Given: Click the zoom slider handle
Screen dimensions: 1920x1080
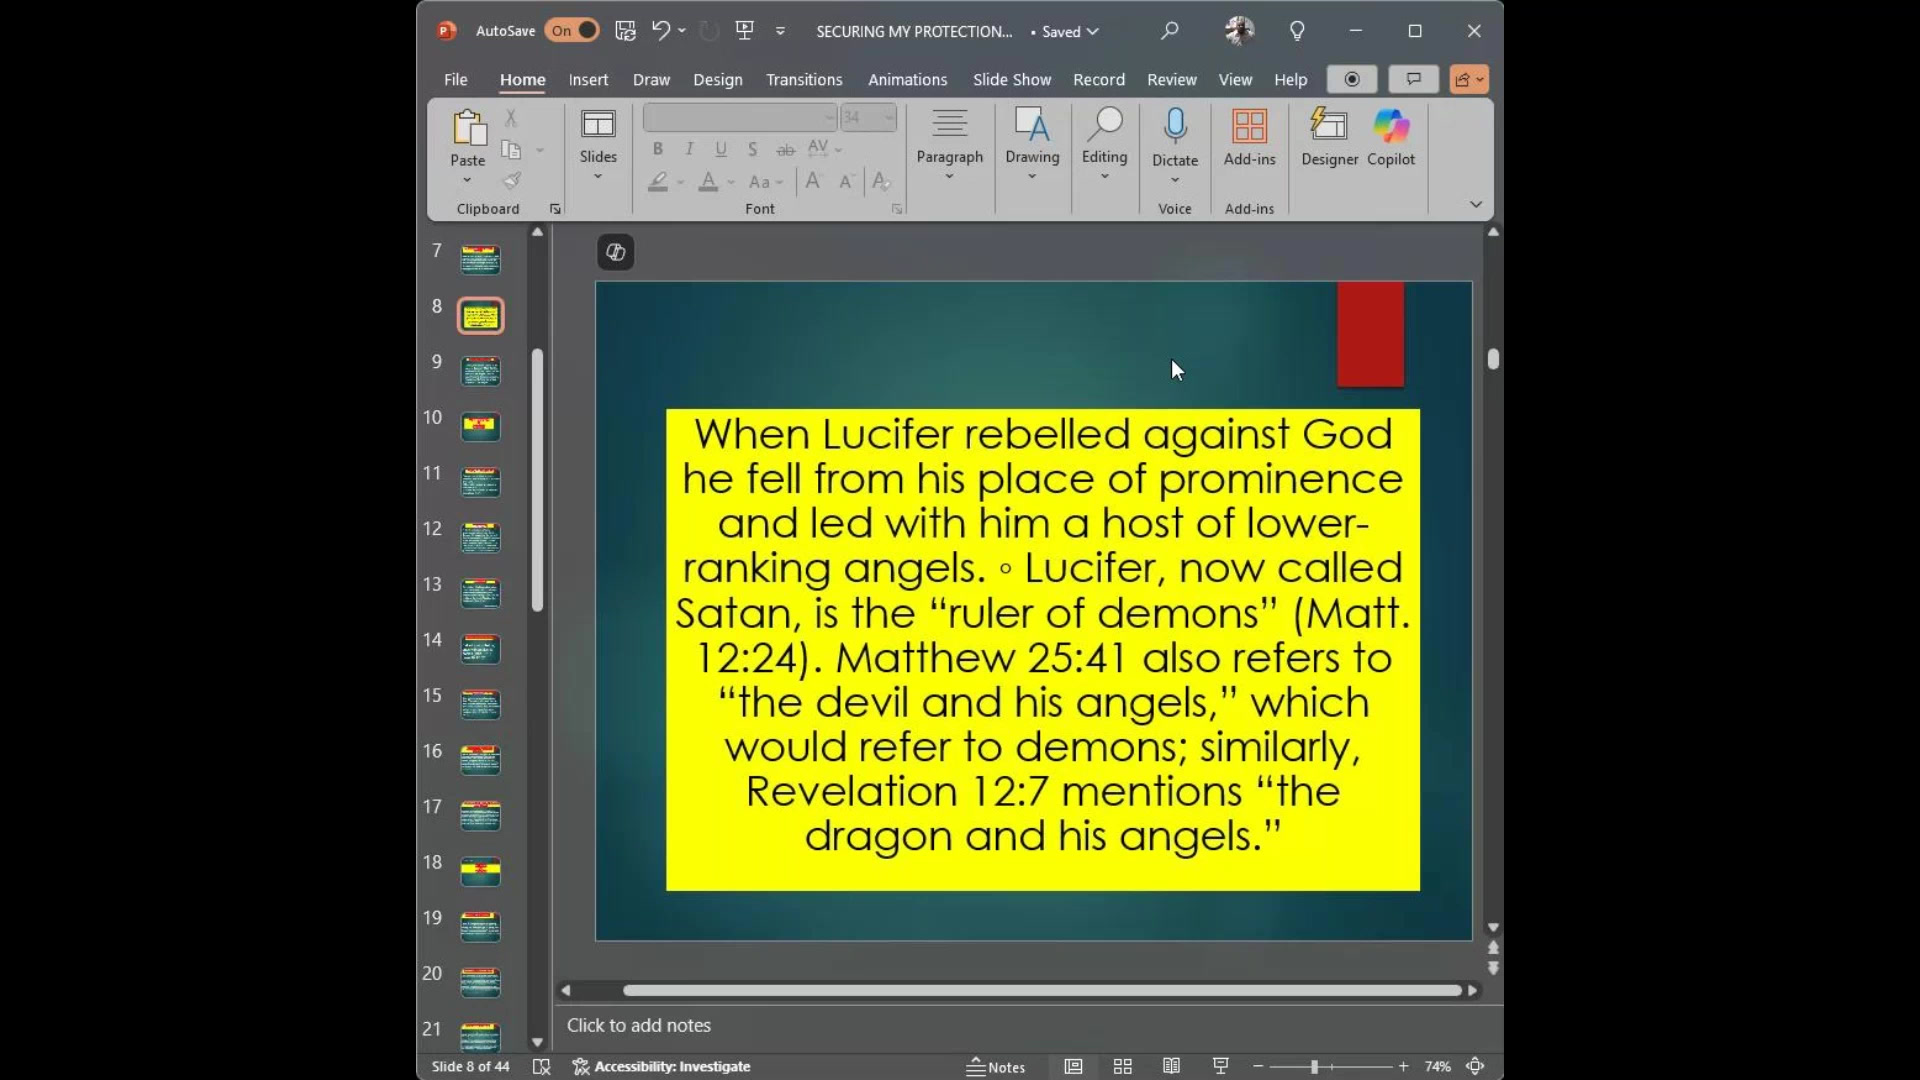Looking at the screenshot, I should [x=1314, y=1067].
